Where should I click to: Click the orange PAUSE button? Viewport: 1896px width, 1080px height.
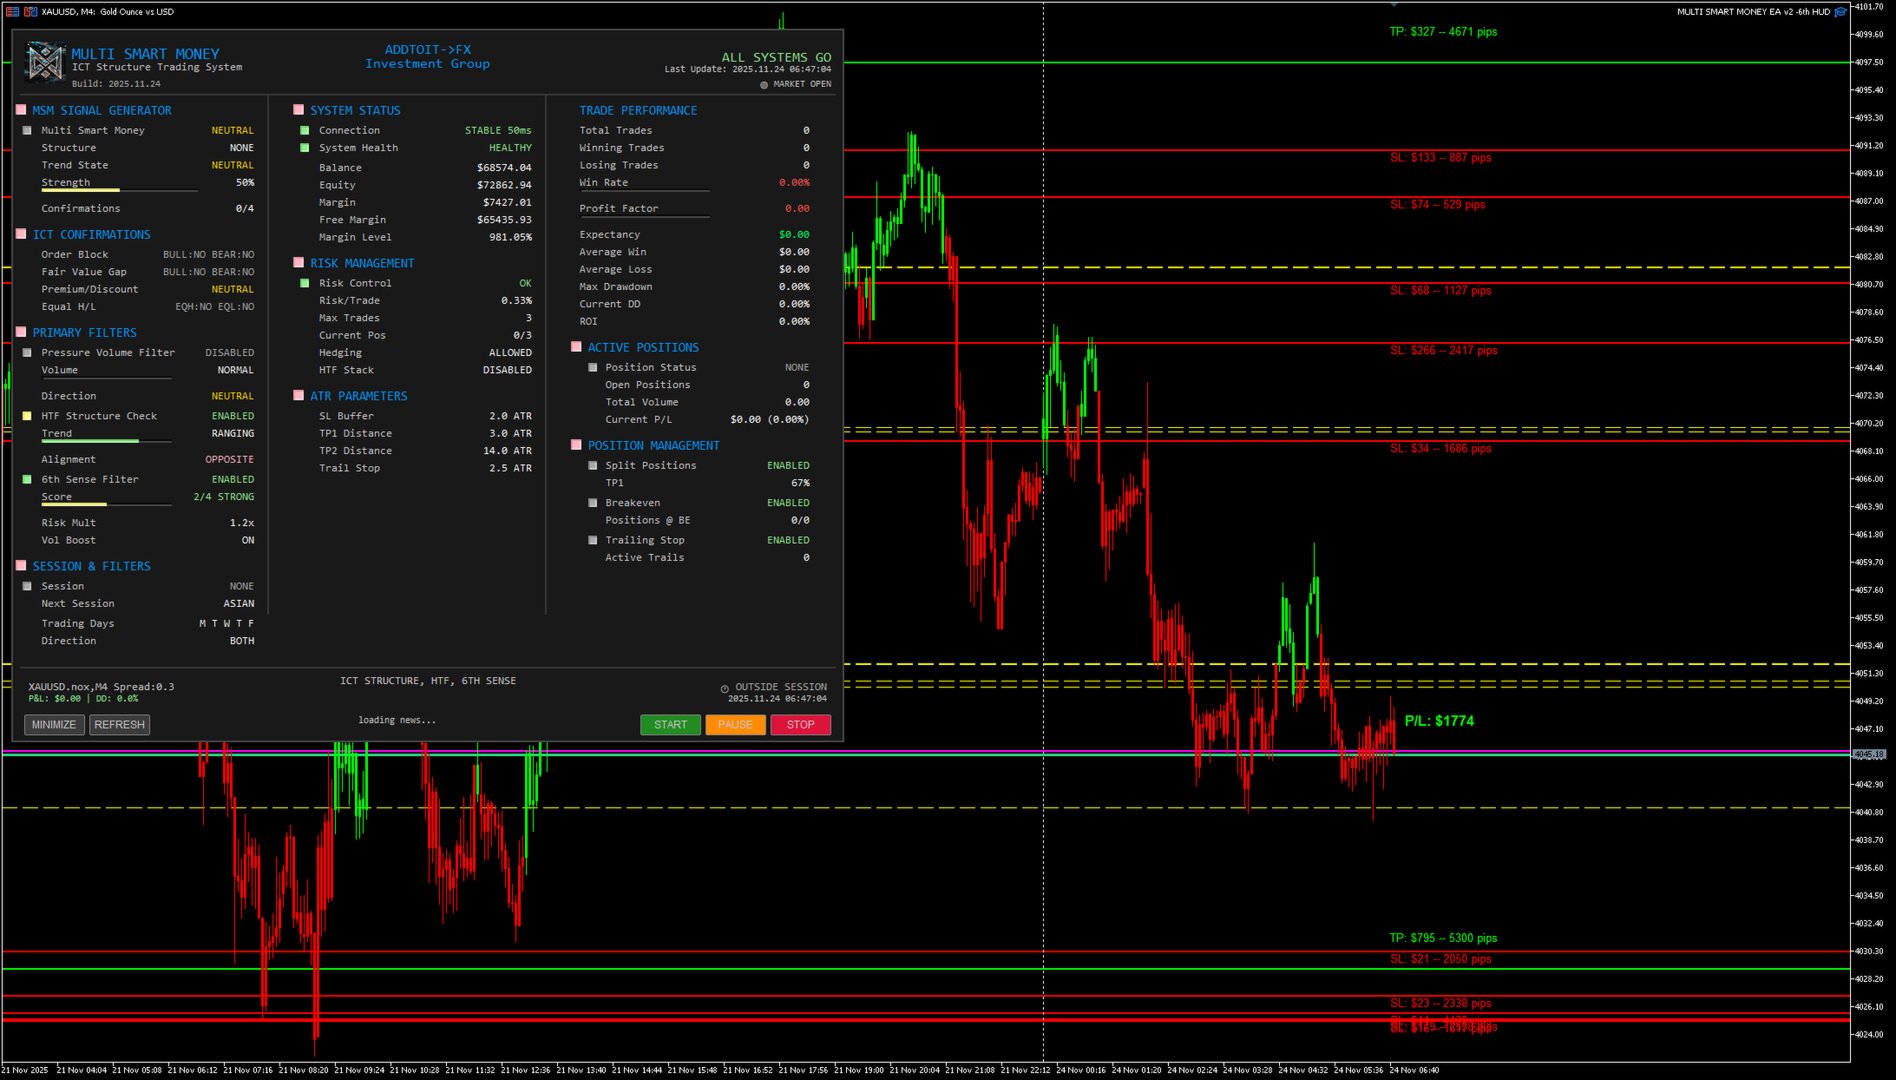point(735,725)
